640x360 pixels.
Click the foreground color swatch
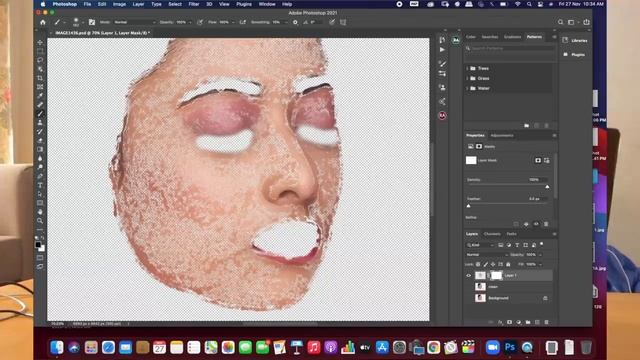point(38,245)
